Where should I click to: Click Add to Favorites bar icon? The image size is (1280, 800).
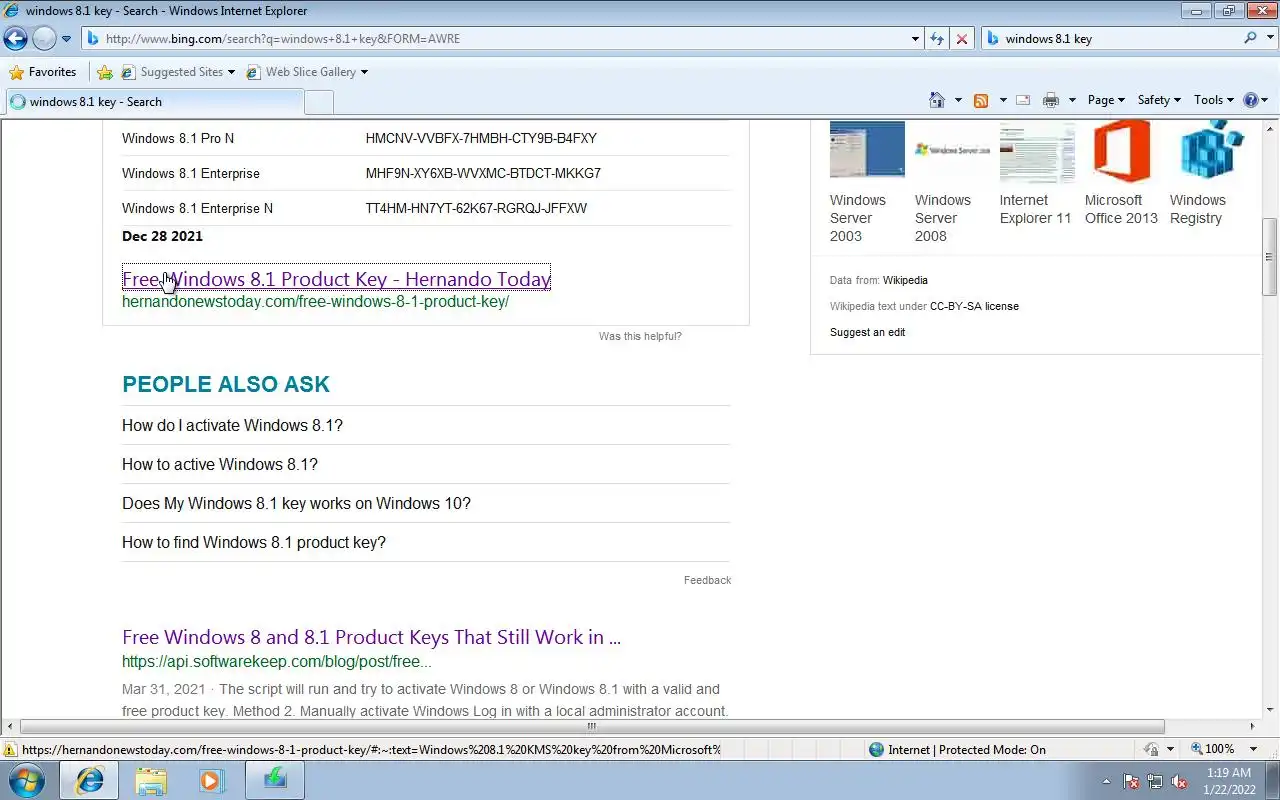[105, 72]
